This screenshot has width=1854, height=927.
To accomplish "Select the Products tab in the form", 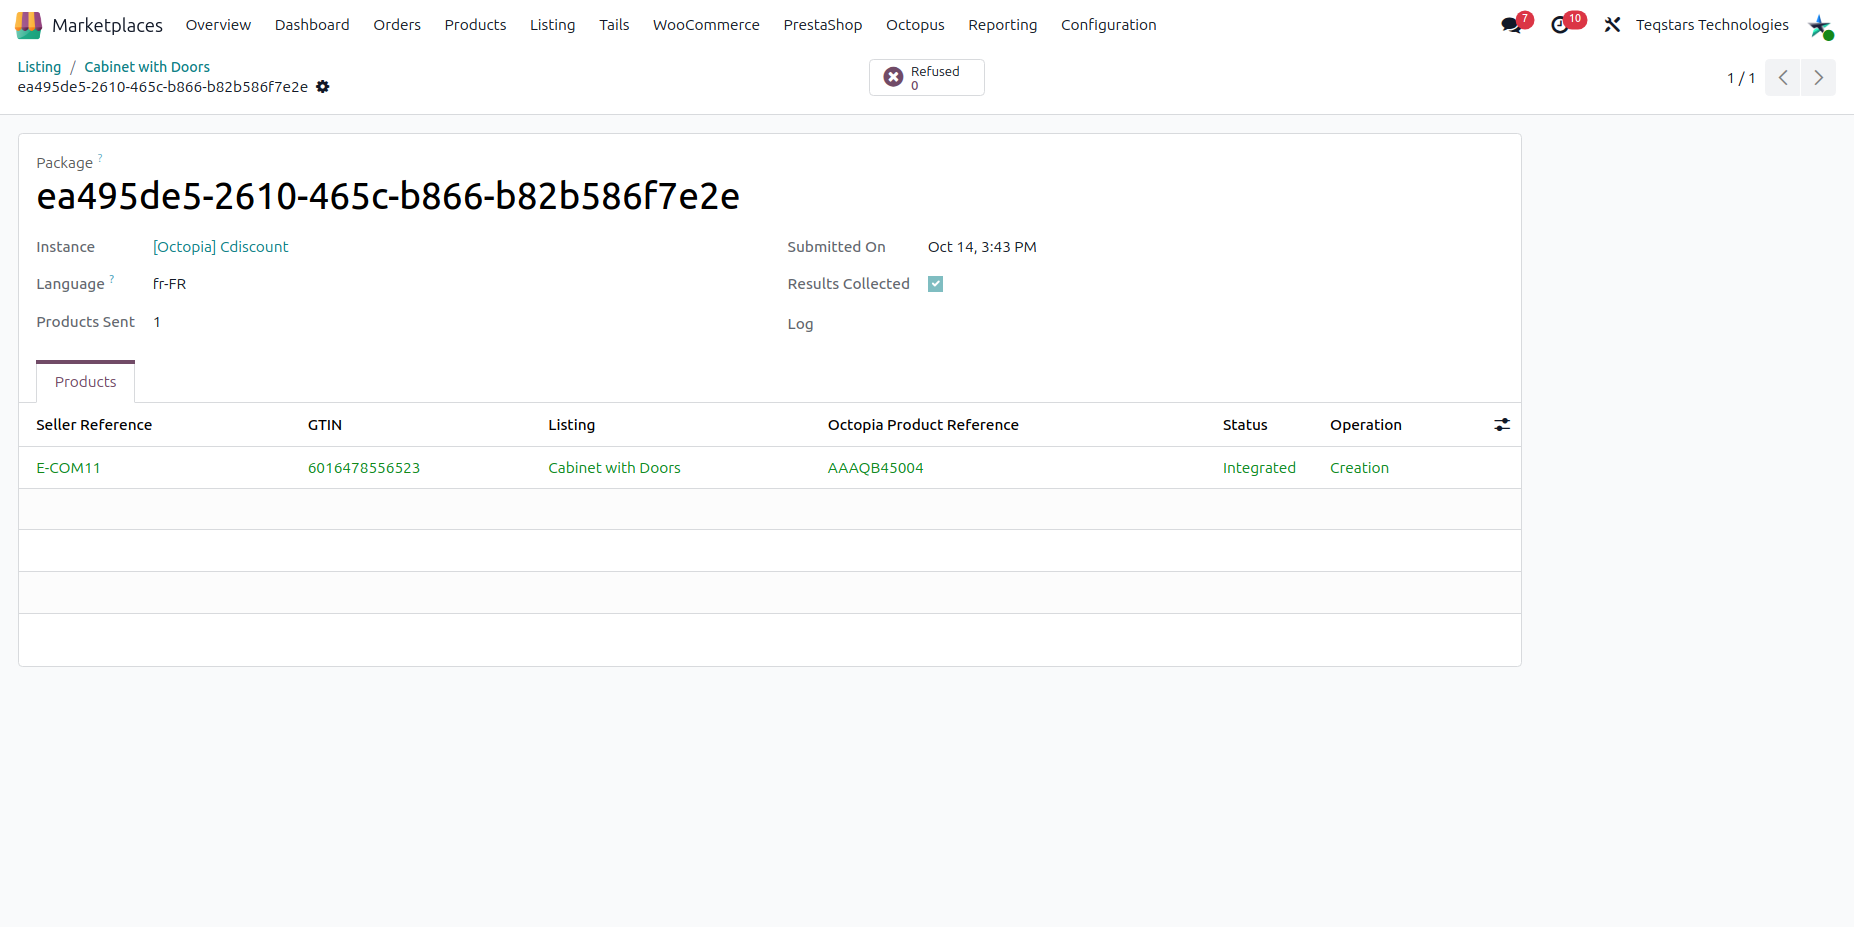I will tap(85, 382).
